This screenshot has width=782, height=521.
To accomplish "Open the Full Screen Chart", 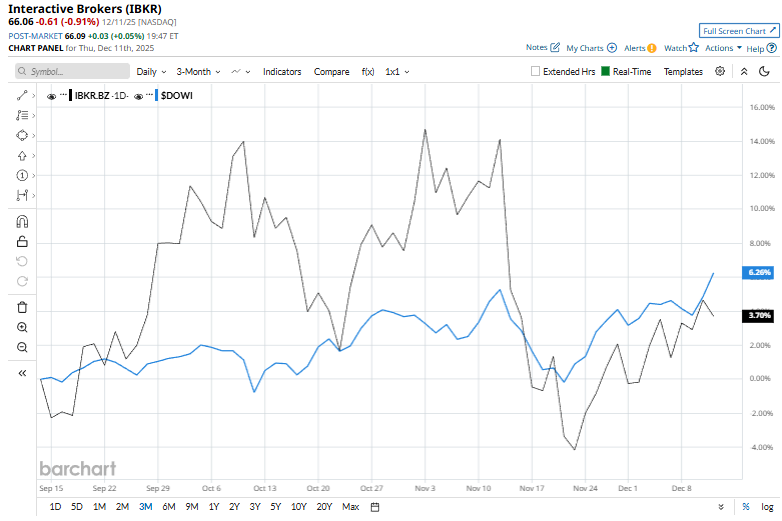I will click(739, 31).
